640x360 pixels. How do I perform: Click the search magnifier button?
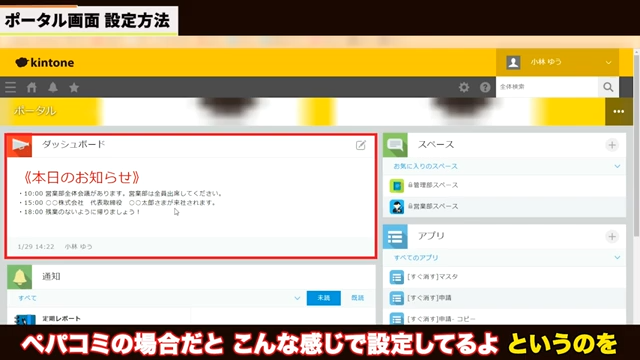pos(608,87)
